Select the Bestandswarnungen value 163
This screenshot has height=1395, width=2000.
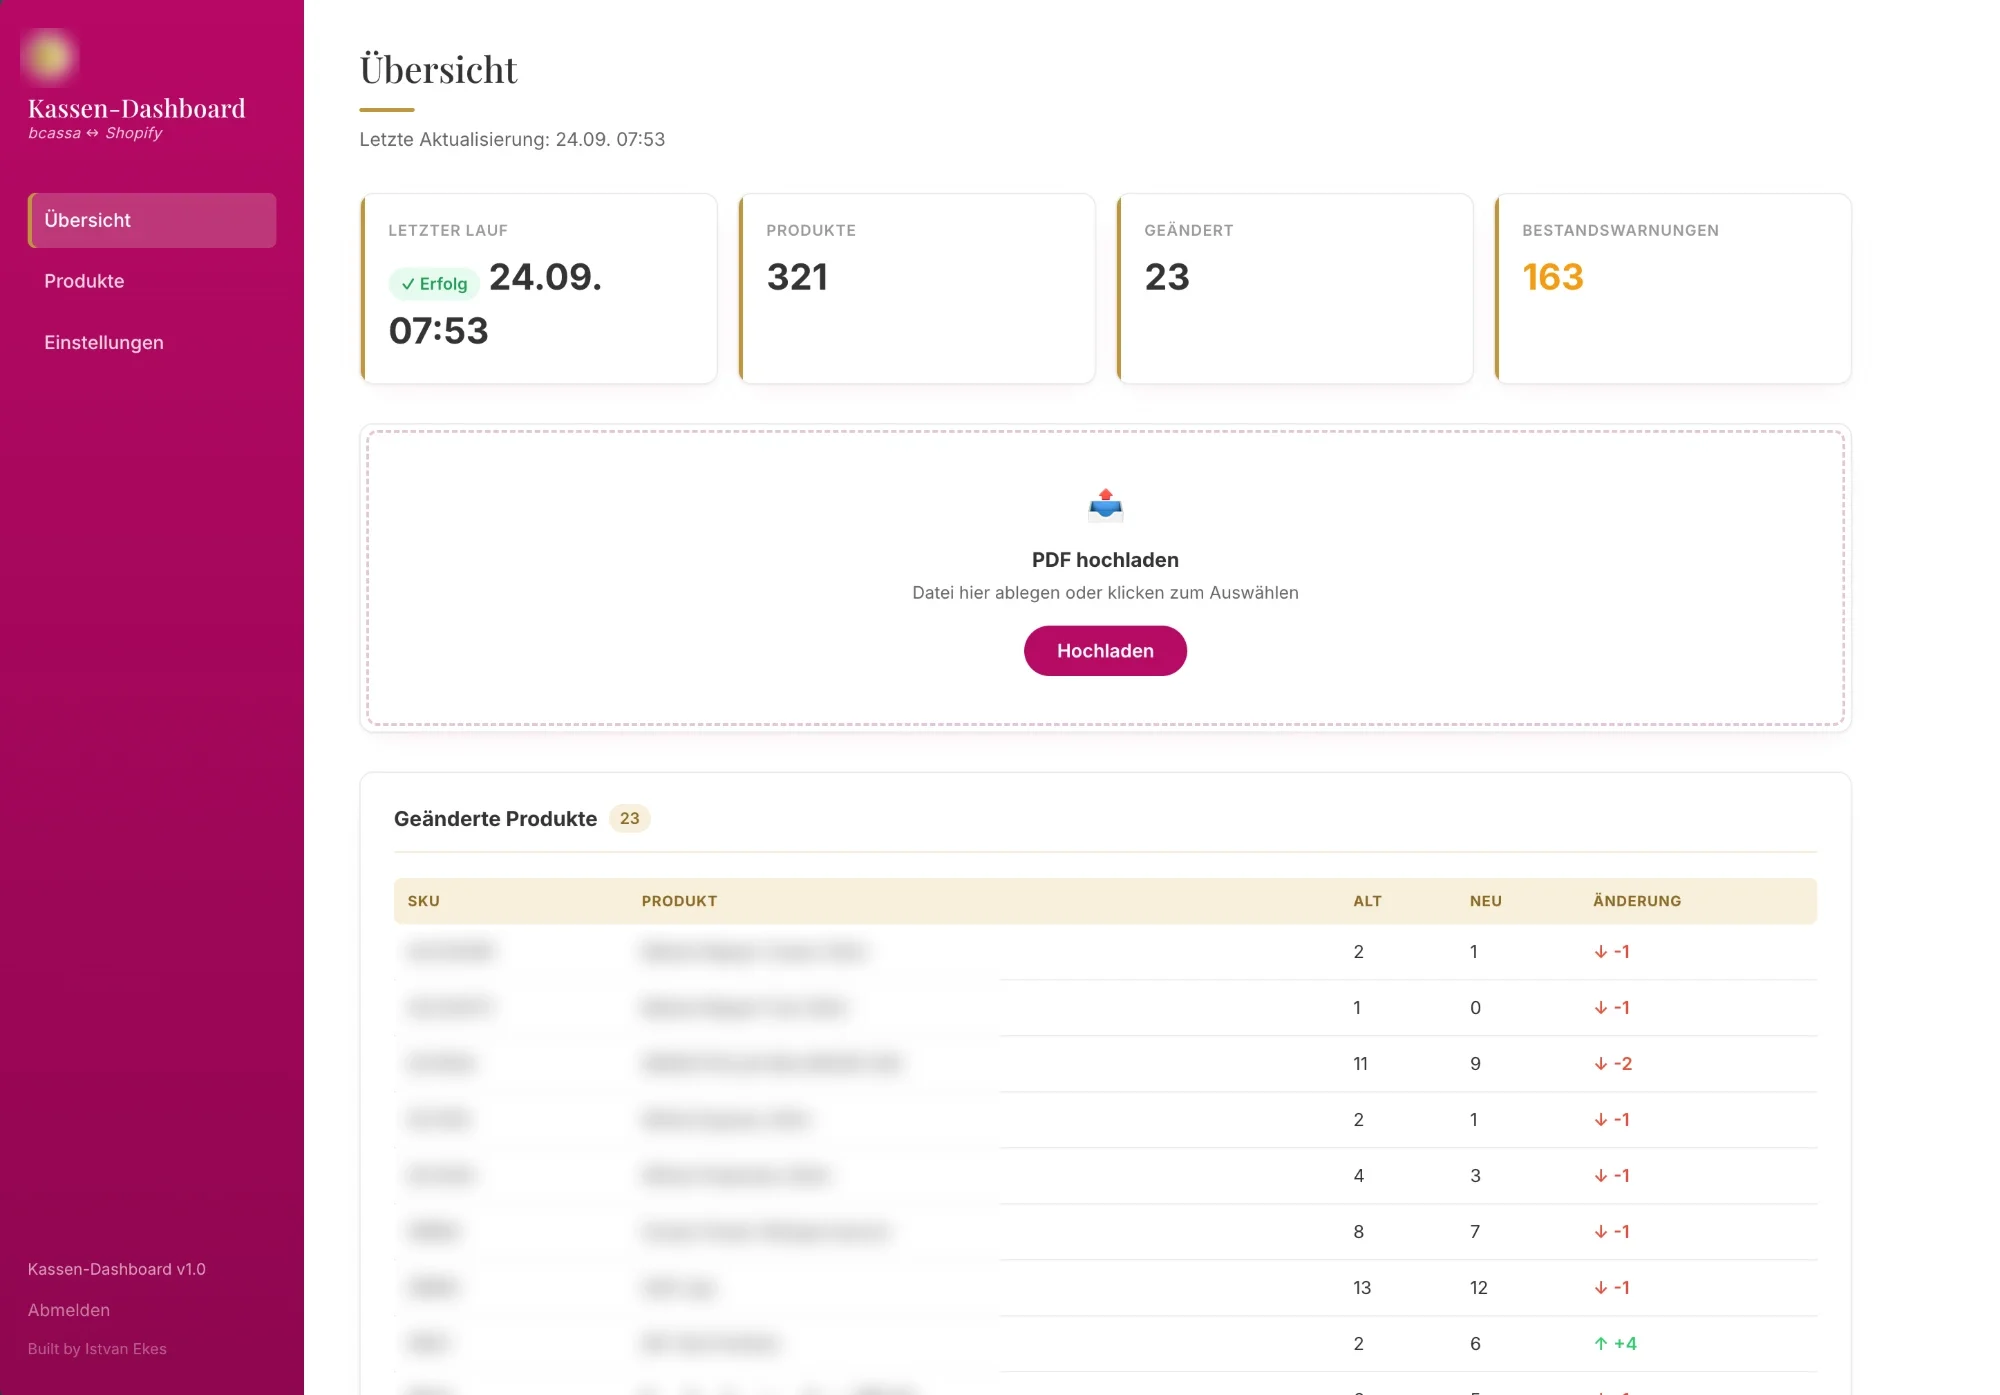[x=1553, y=277]
